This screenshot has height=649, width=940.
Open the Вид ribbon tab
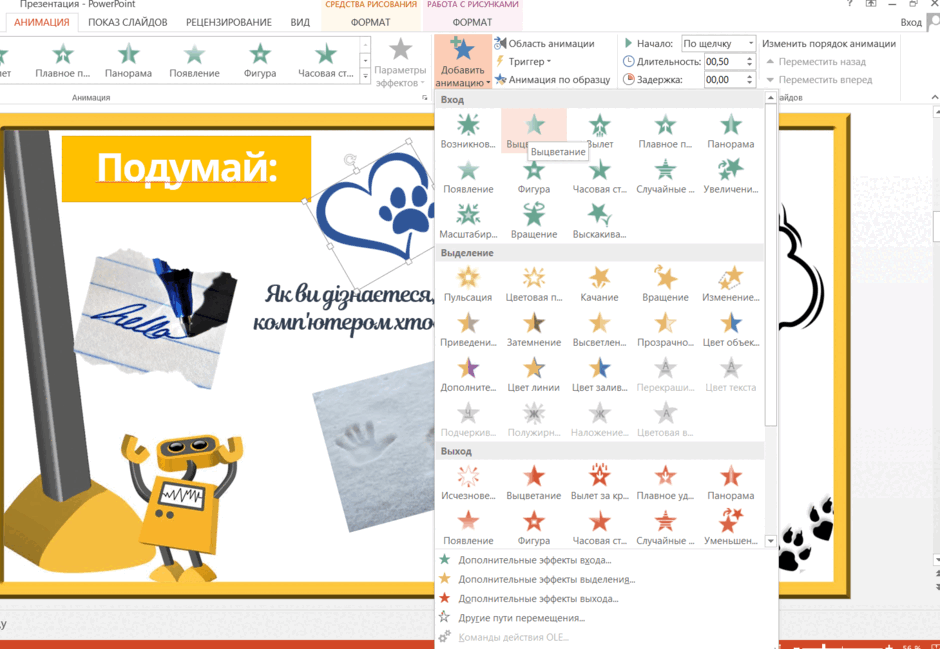coord(300,22)
